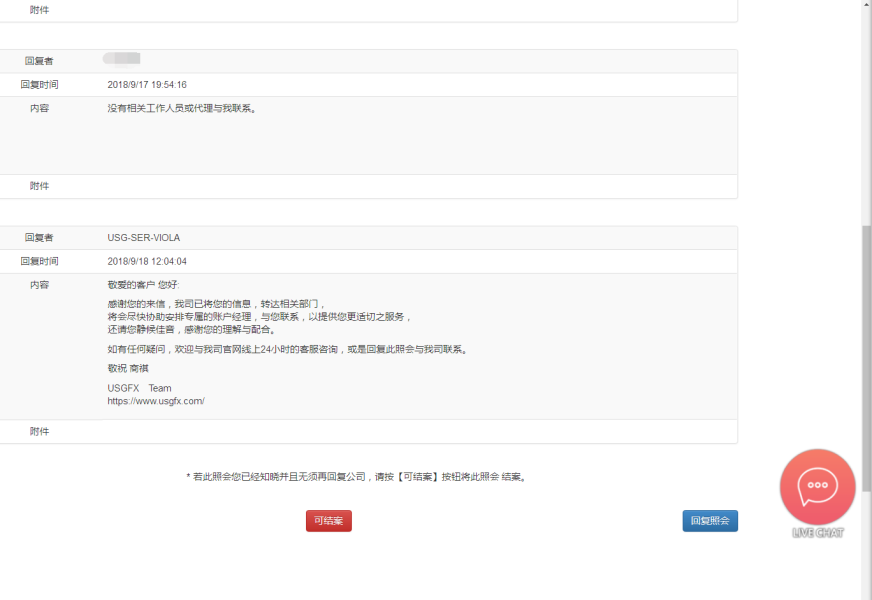The height and width of the screenshot is (600, 872).
Task: Open the Live Chat bubble icon
Action: click(x=817, y=486)
